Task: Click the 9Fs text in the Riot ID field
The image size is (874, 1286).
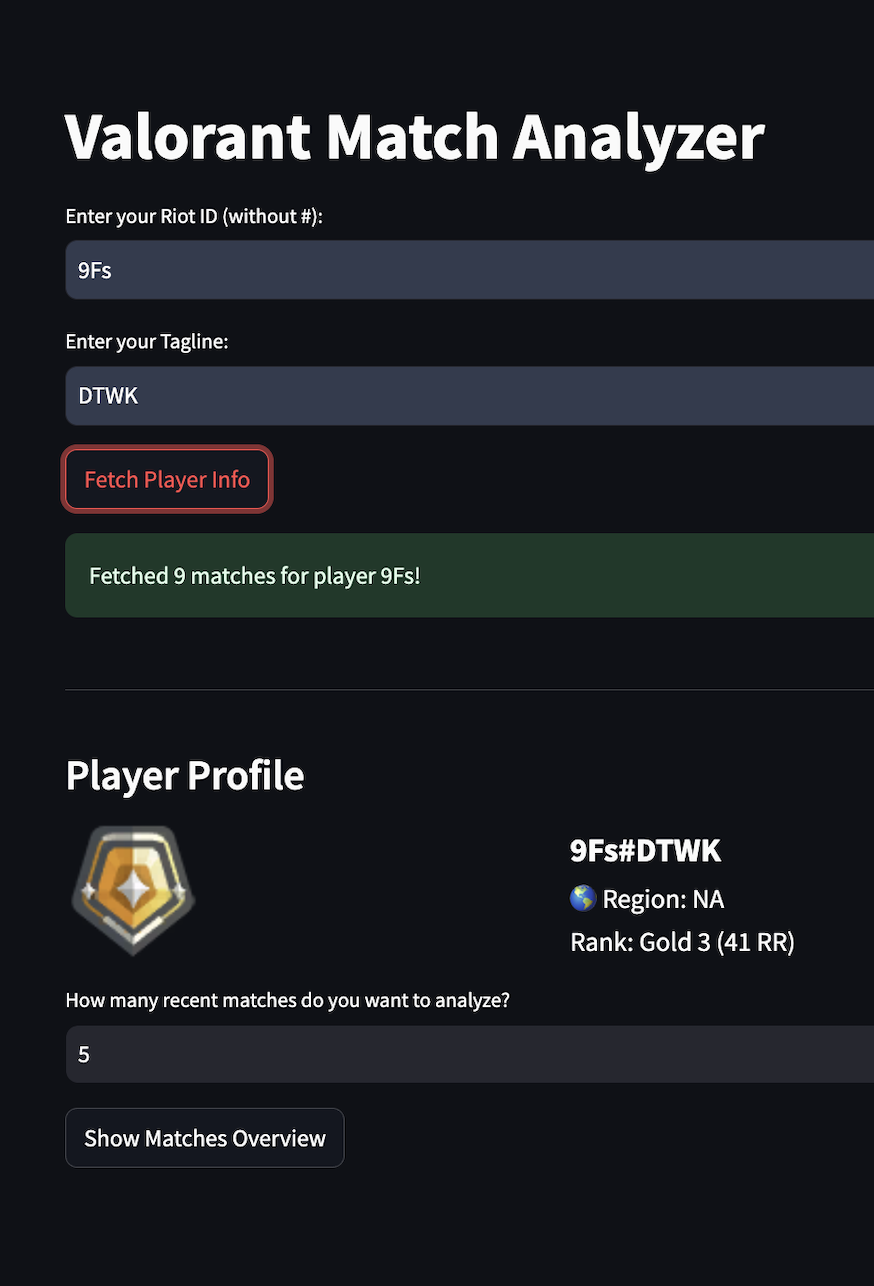Action: tap(95, 270)
